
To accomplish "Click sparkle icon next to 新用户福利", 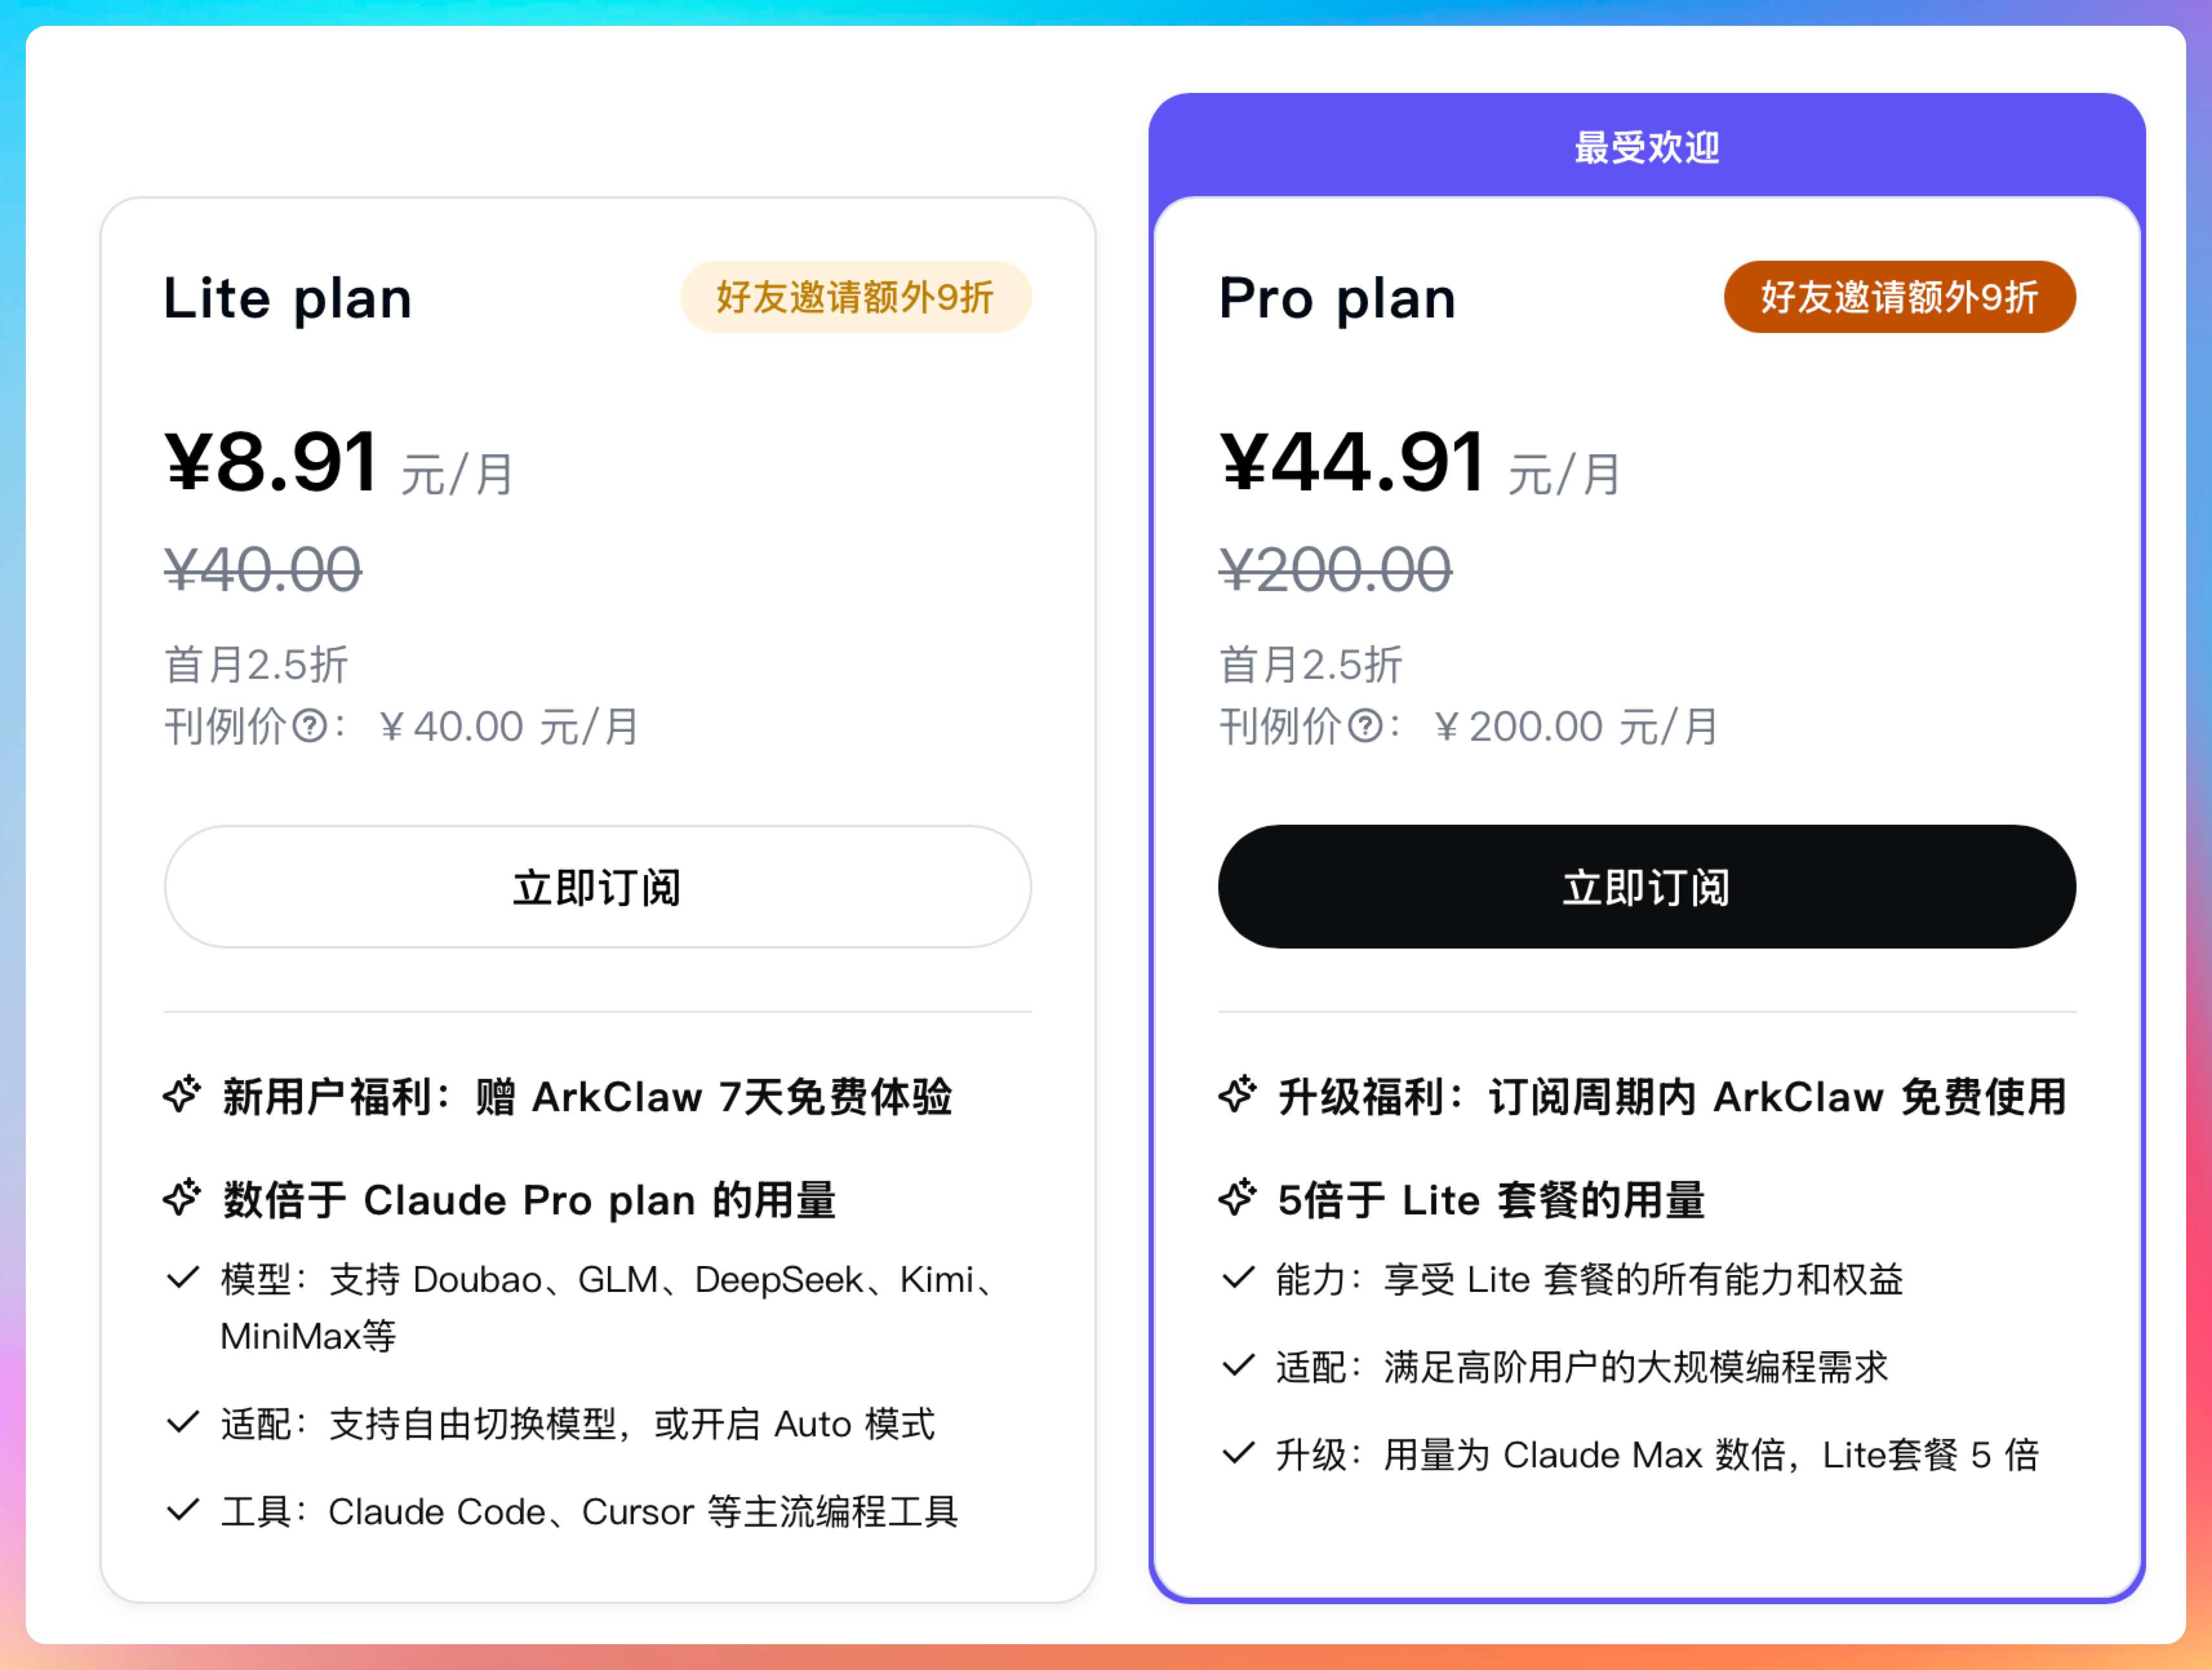I will [x=182, y=1095].
